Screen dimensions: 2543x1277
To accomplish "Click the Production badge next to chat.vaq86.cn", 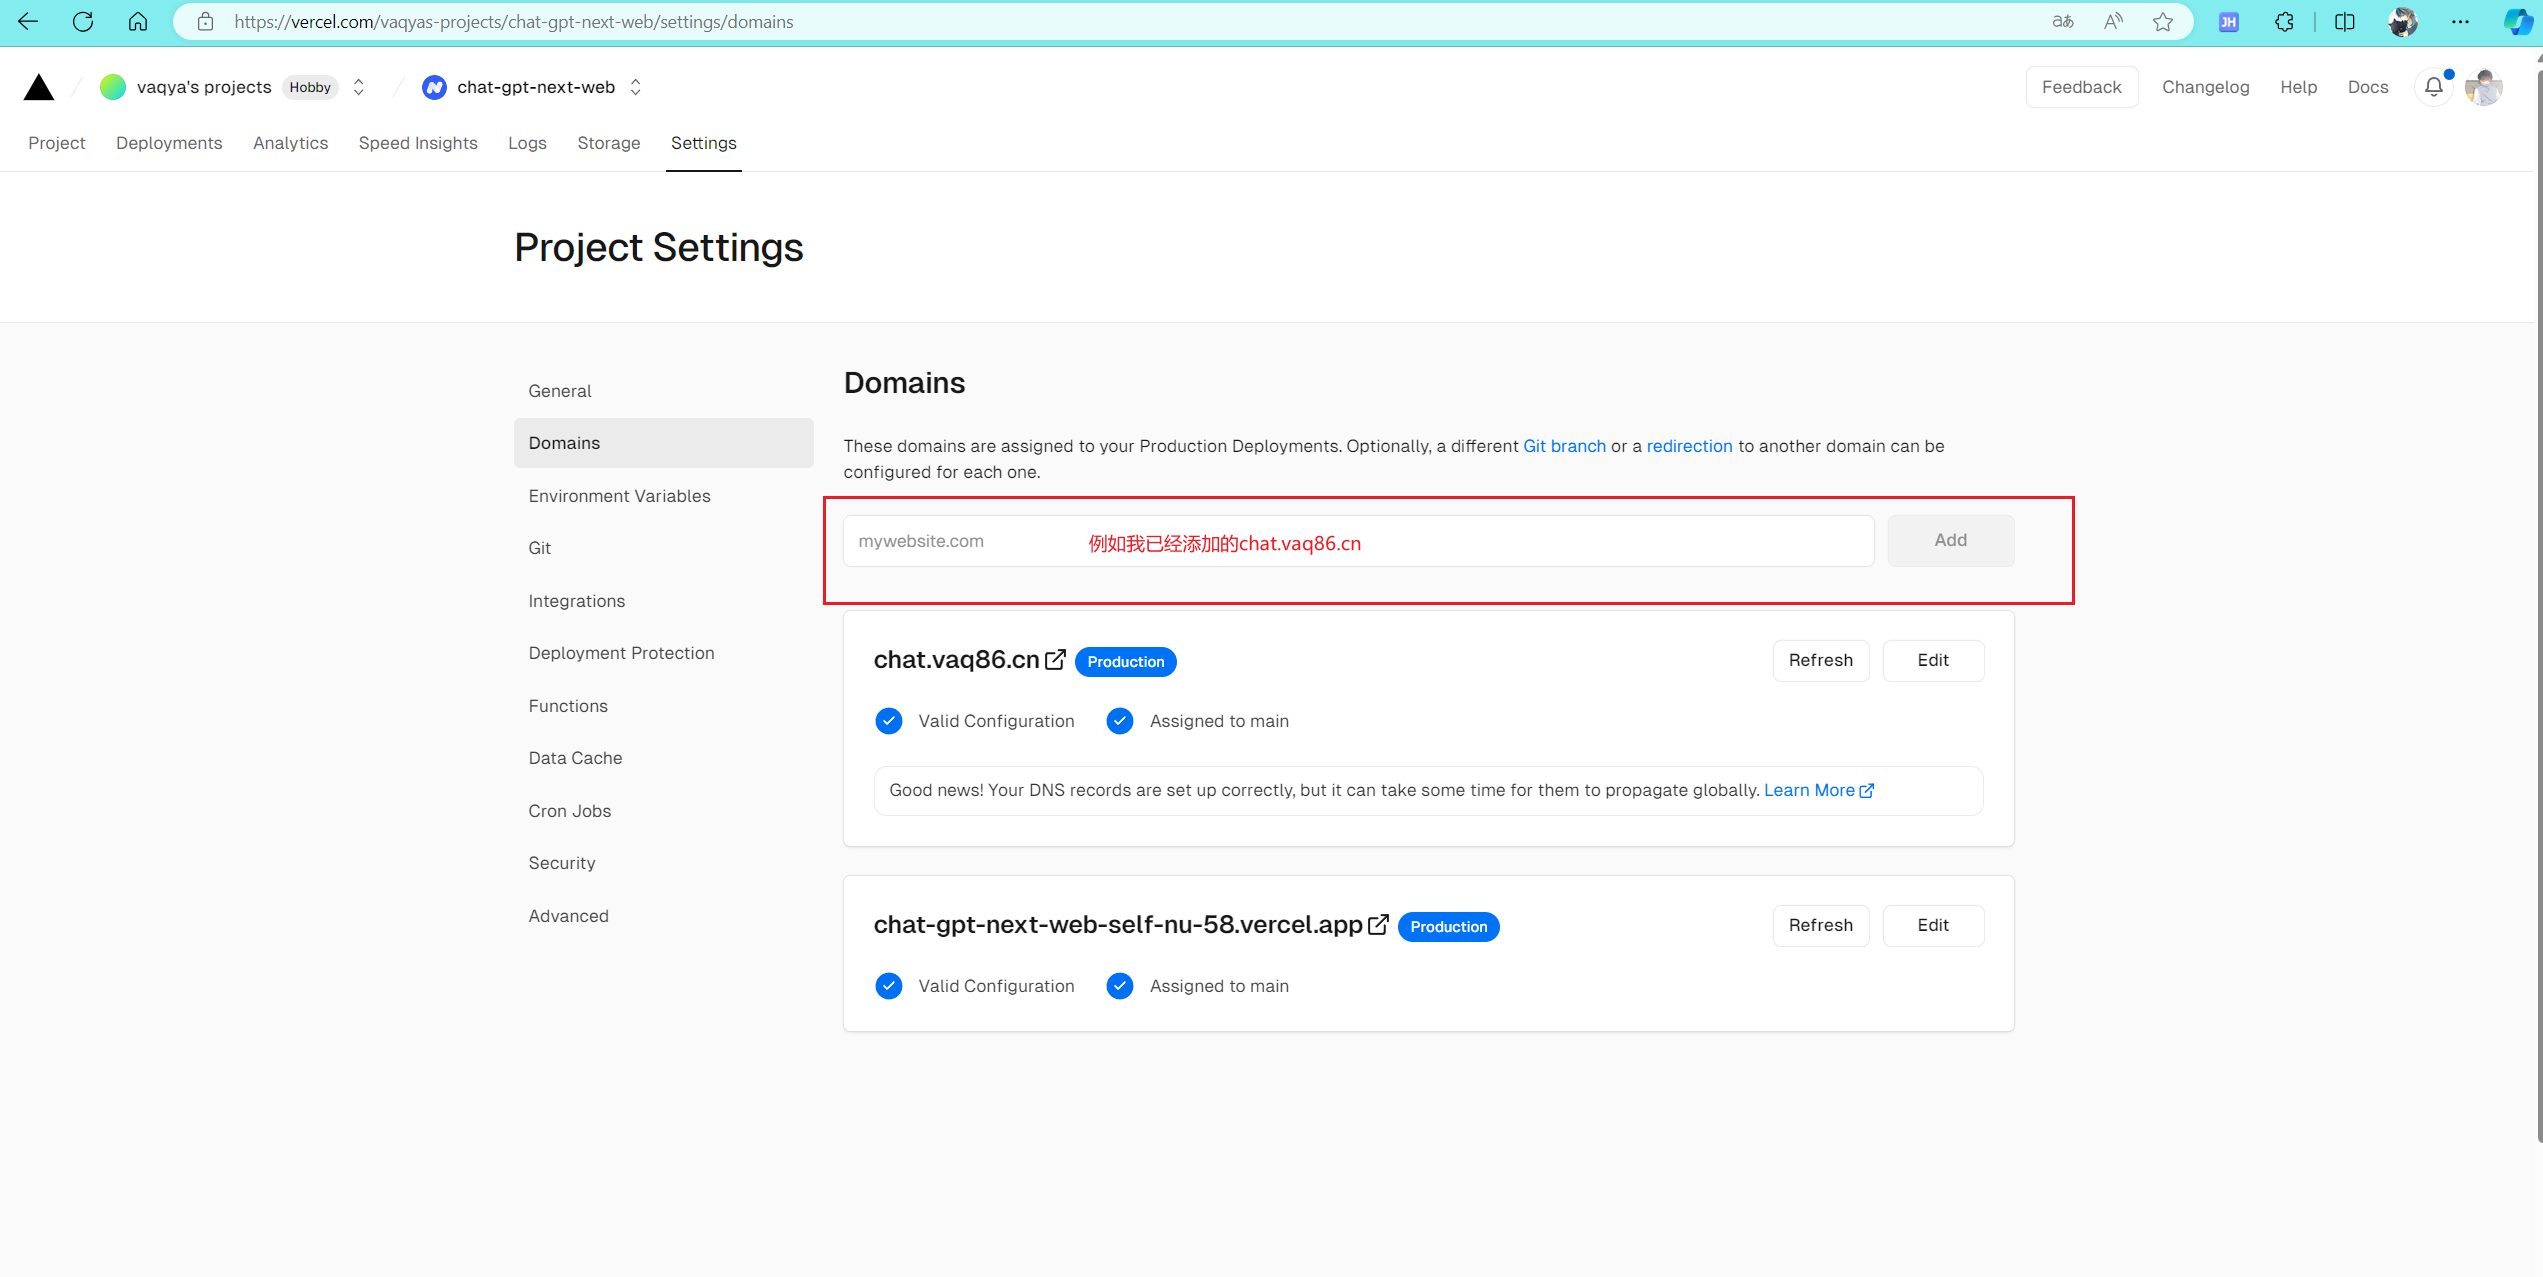I will [x=1125, y=662].
